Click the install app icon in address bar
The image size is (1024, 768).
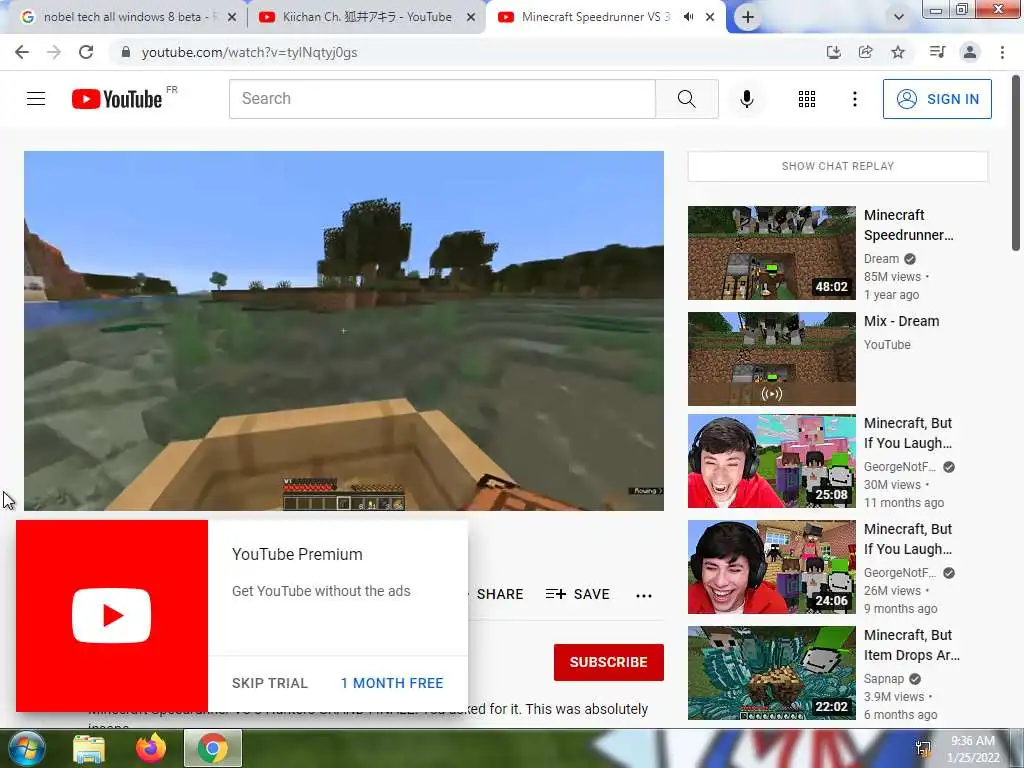[833, 52]
